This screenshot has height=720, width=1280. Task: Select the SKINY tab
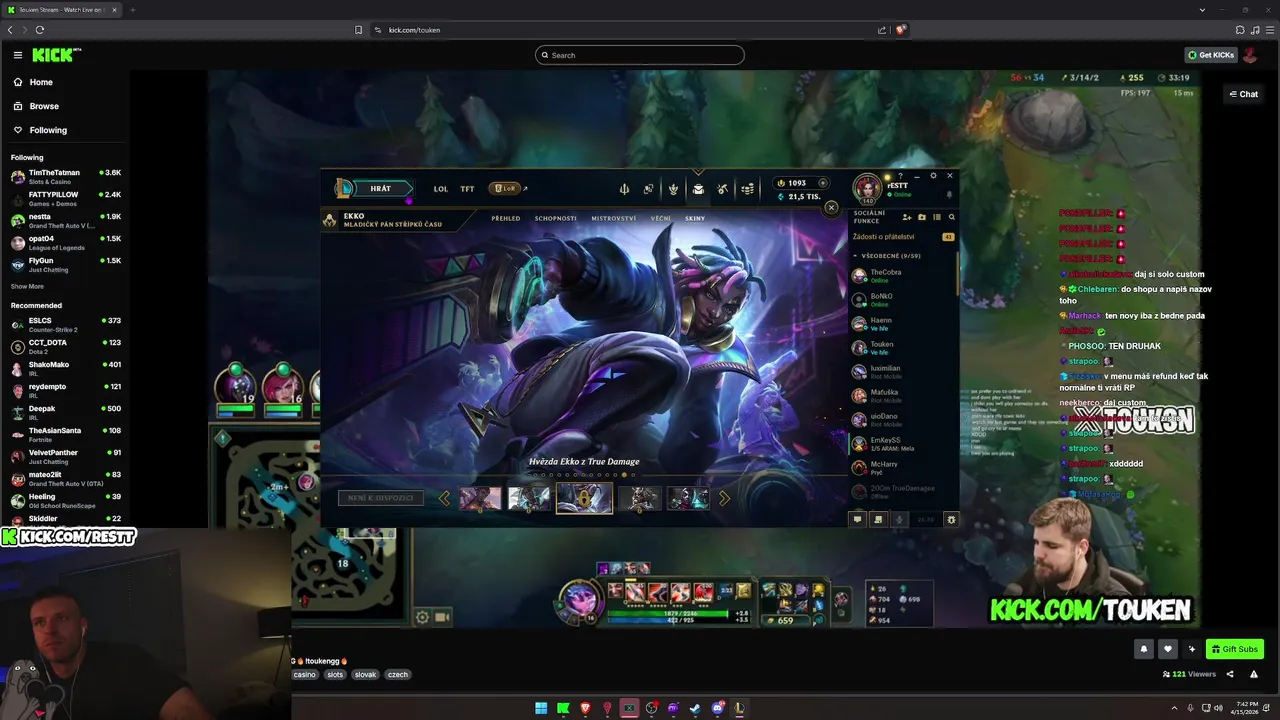pyautogui.click(x=695, y=218)
